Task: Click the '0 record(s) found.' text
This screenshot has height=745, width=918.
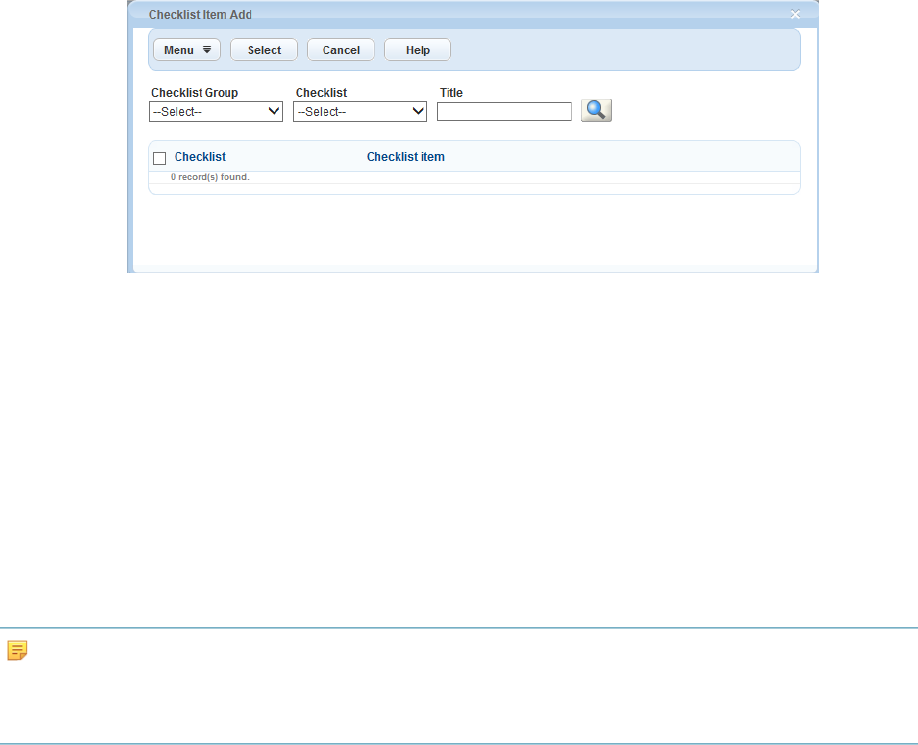Action: (x=210, y=177)
